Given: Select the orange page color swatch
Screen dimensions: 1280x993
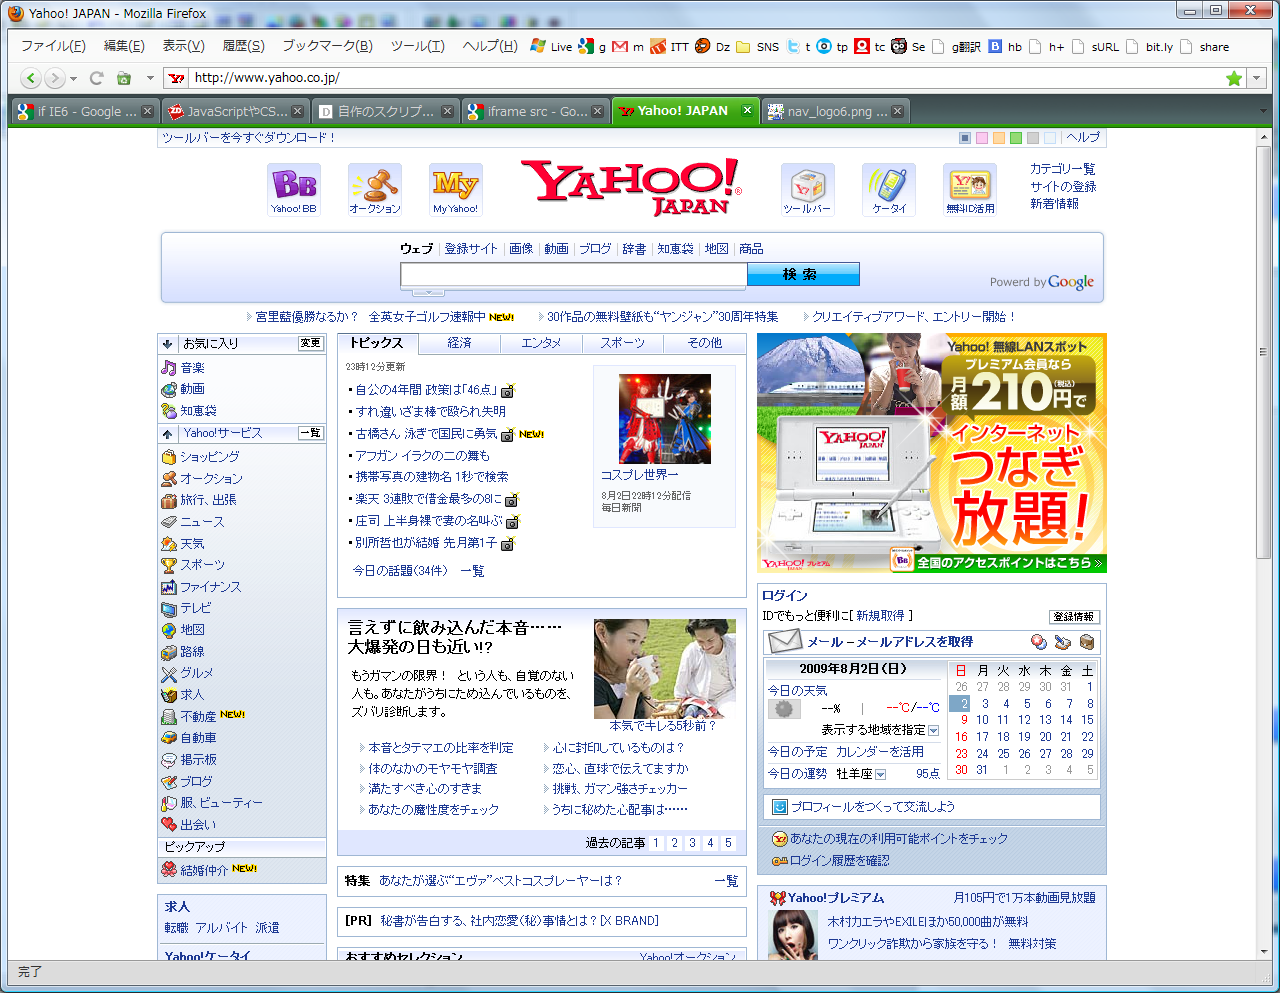Looking at the screenshot, I should point(999,138).
